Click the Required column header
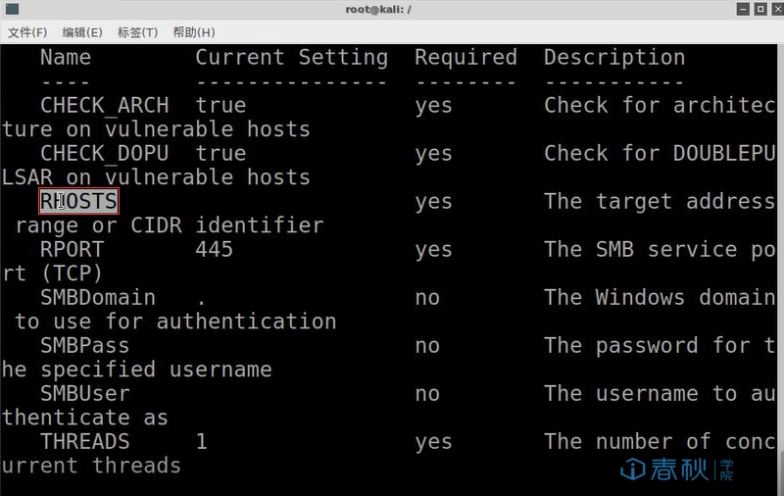The image size is (784, 496). coord(466,58)
